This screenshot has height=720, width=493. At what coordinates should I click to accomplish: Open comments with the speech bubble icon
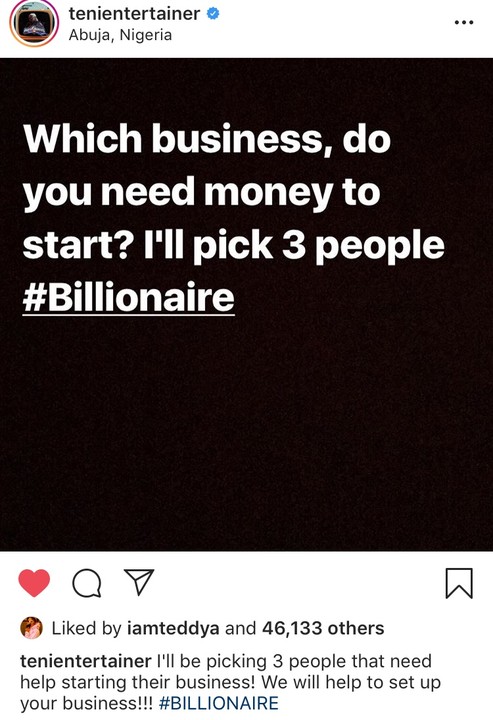(87, 583)
